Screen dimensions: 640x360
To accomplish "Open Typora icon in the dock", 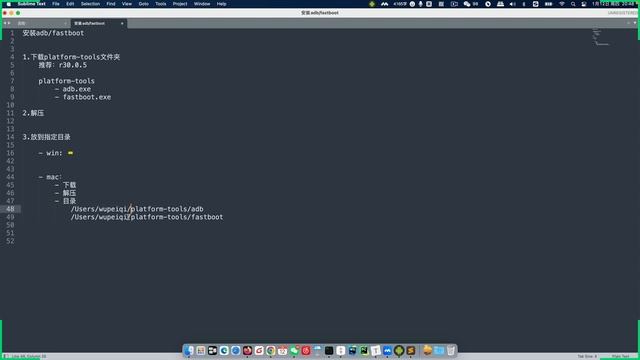I will coord(376,350).
